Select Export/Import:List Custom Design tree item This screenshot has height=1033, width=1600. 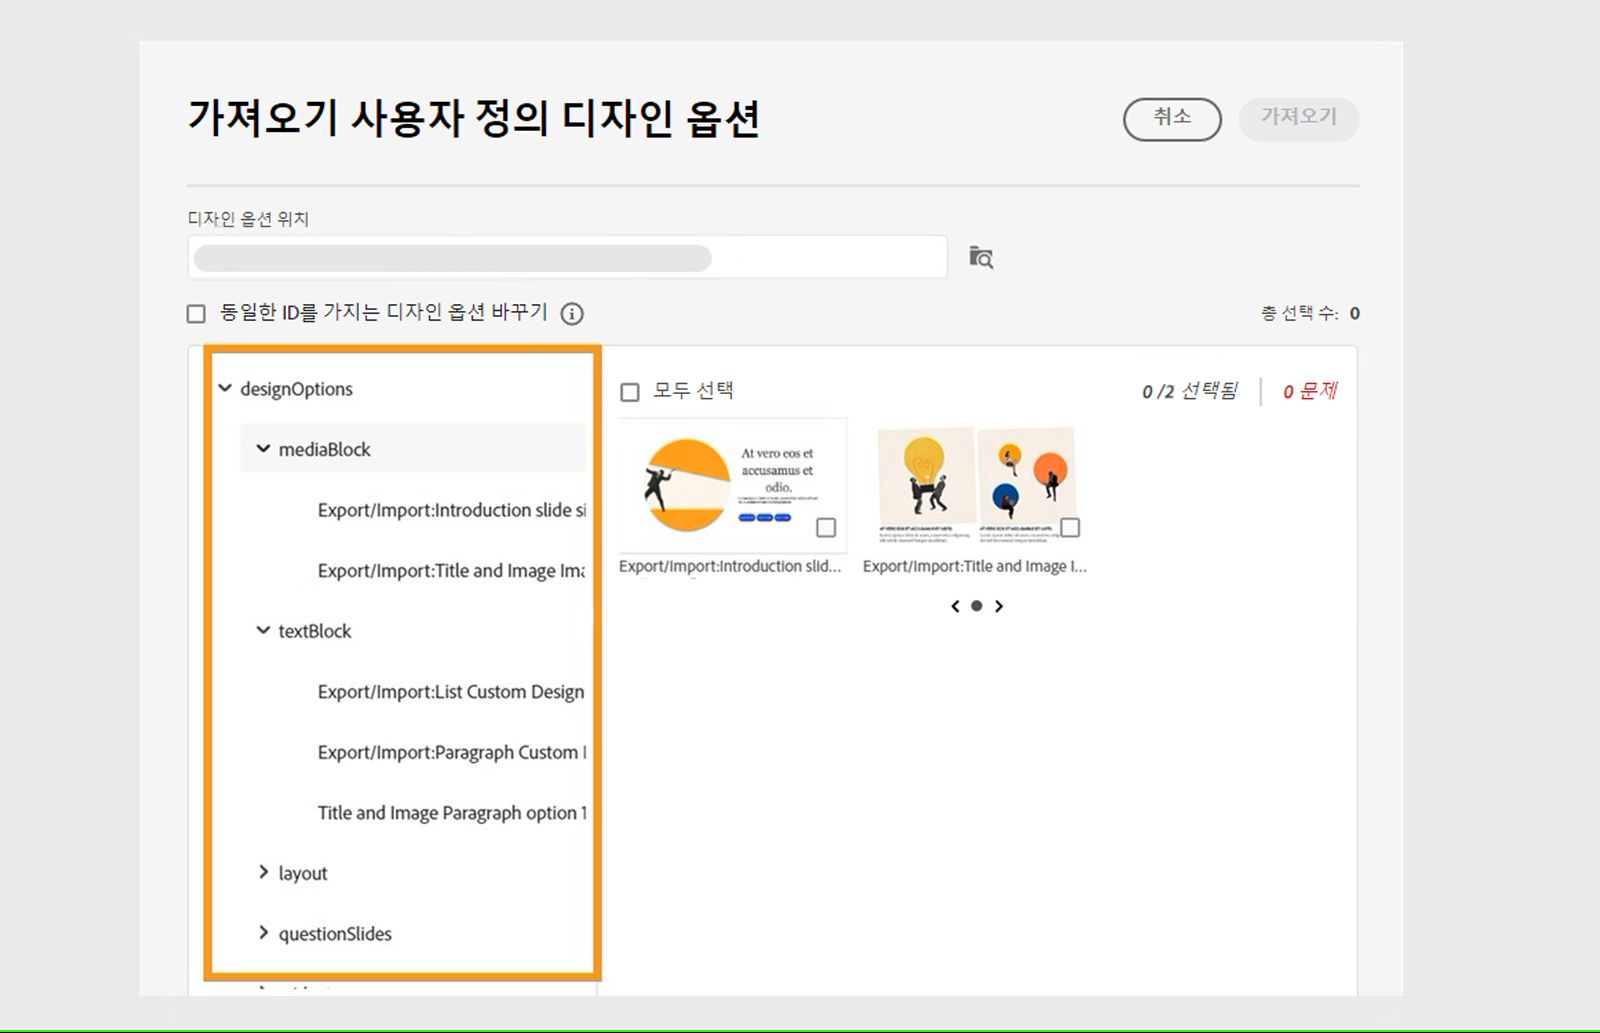(x=452, y=691)
